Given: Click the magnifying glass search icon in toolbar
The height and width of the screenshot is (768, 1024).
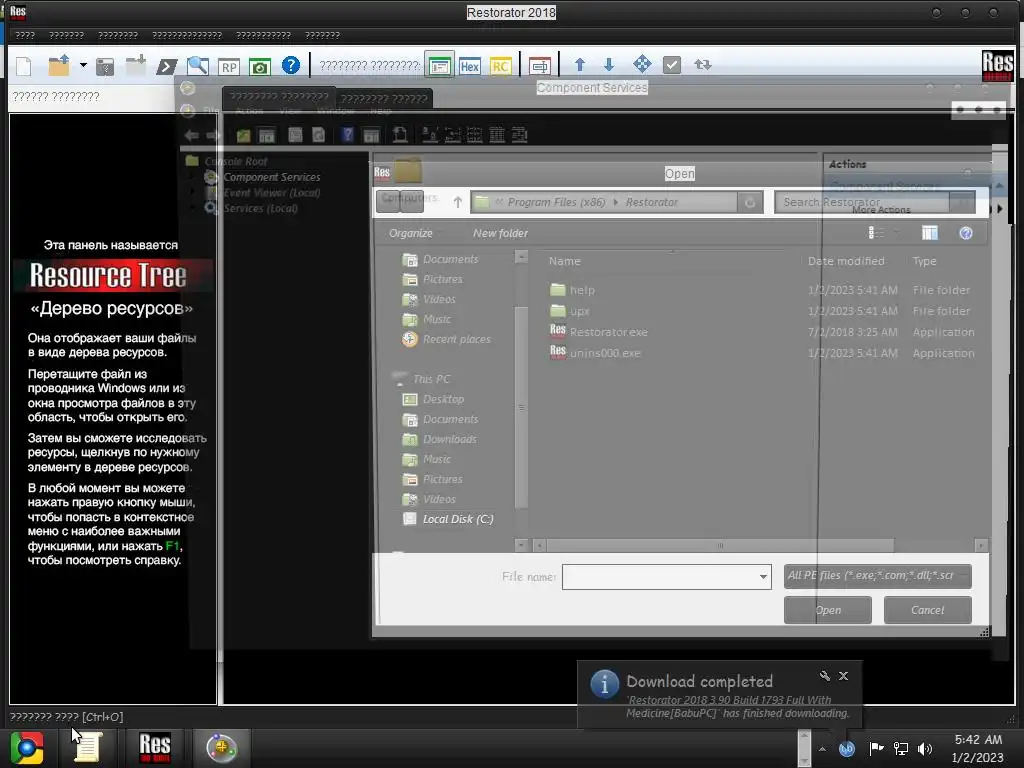Looking at the screenshot, I should tap(197, 65).
